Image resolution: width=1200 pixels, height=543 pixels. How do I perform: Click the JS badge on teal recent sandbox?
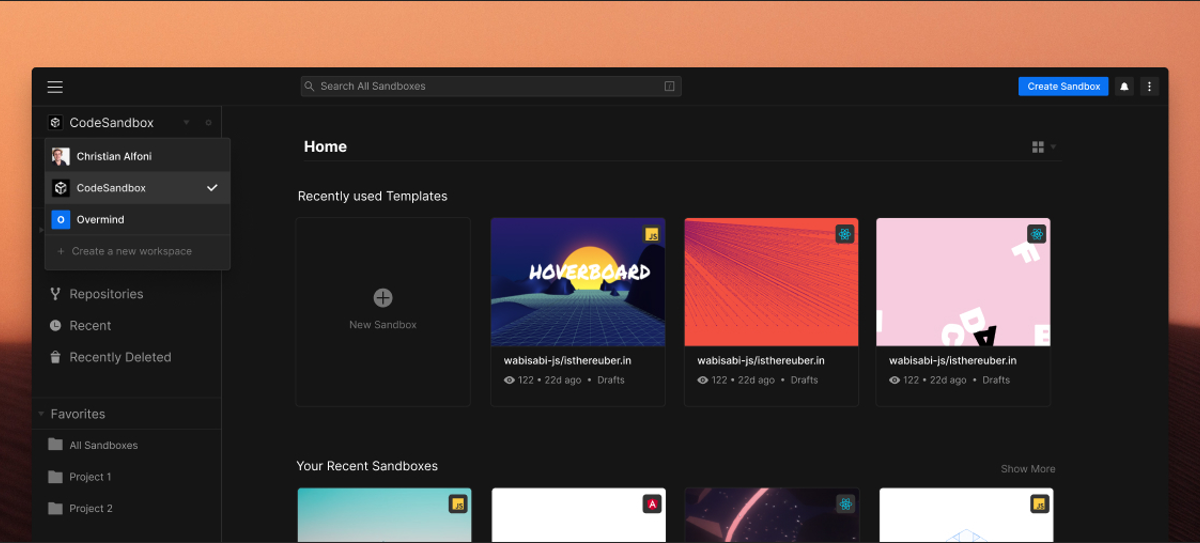point(458,504)
